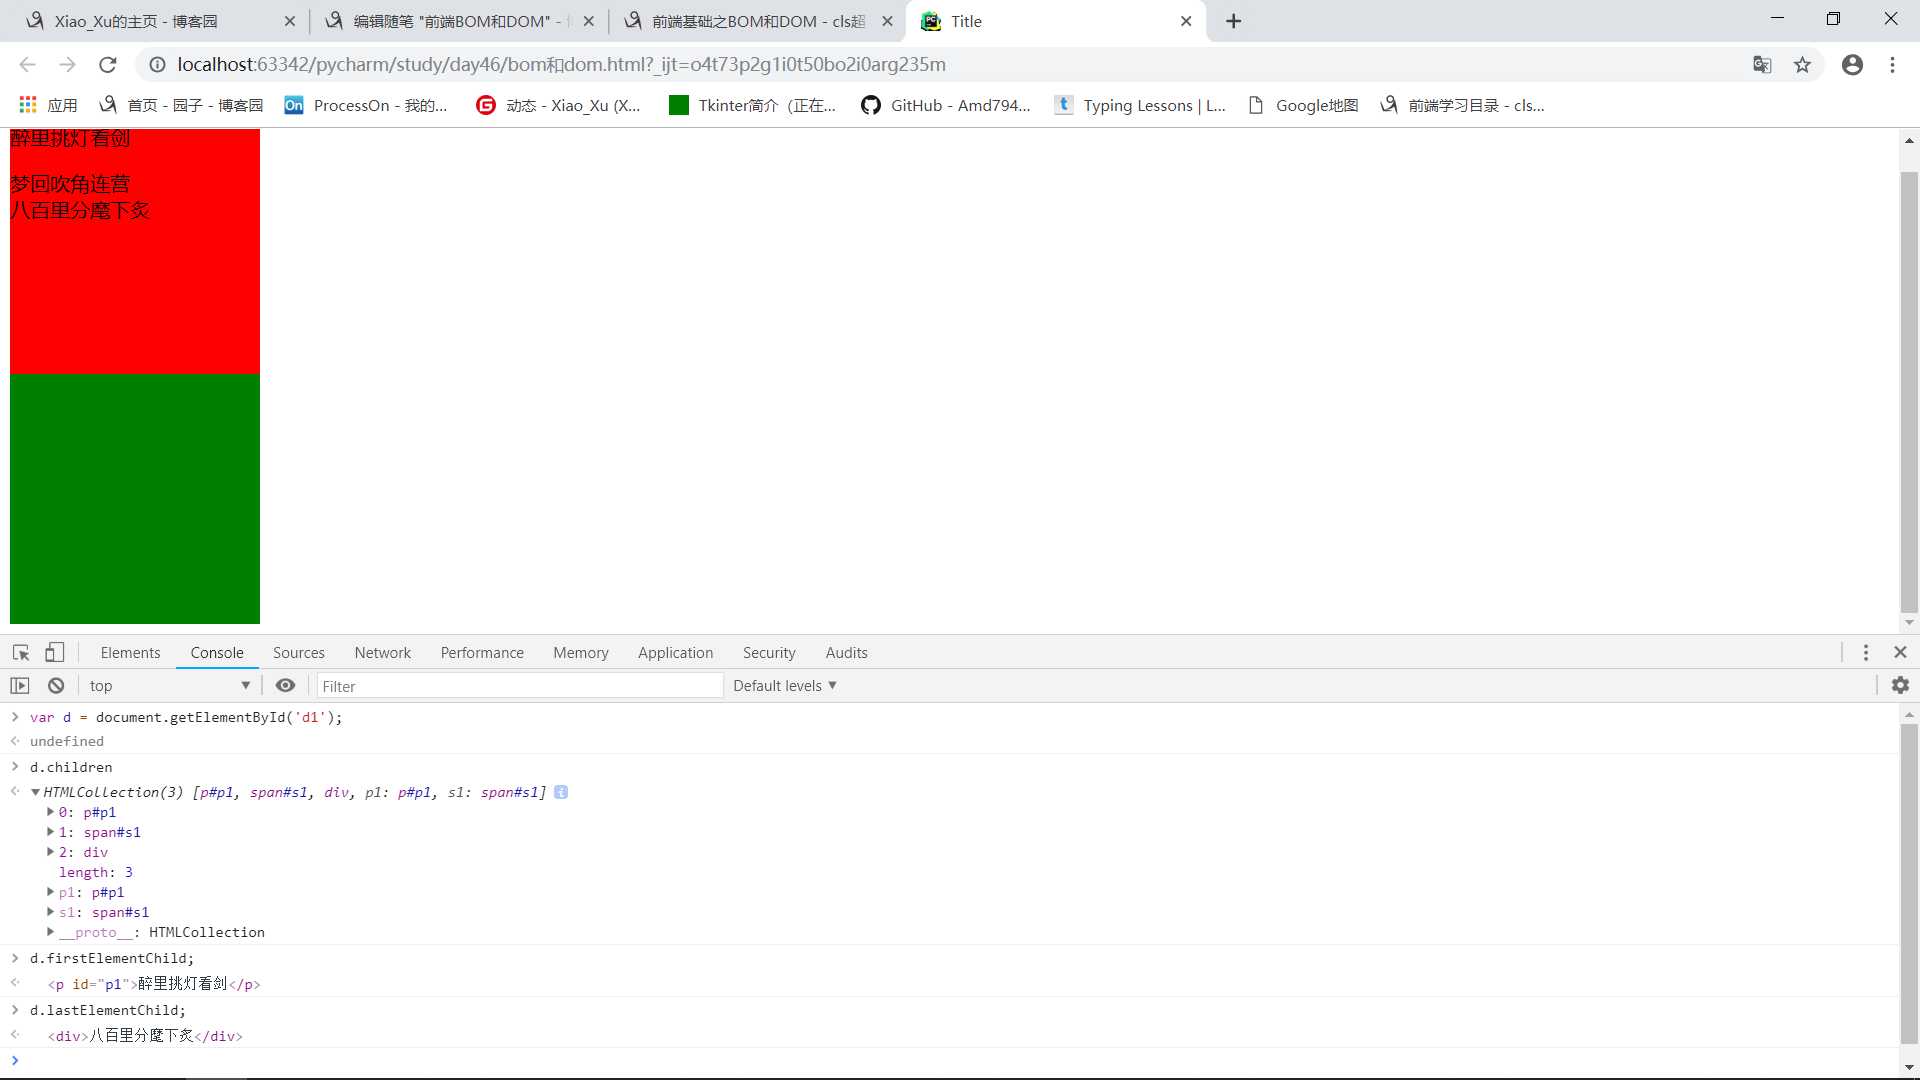Close the 前端基础之BOM和DOM tab
The image size is (1920, 1080).
point(887,21)
